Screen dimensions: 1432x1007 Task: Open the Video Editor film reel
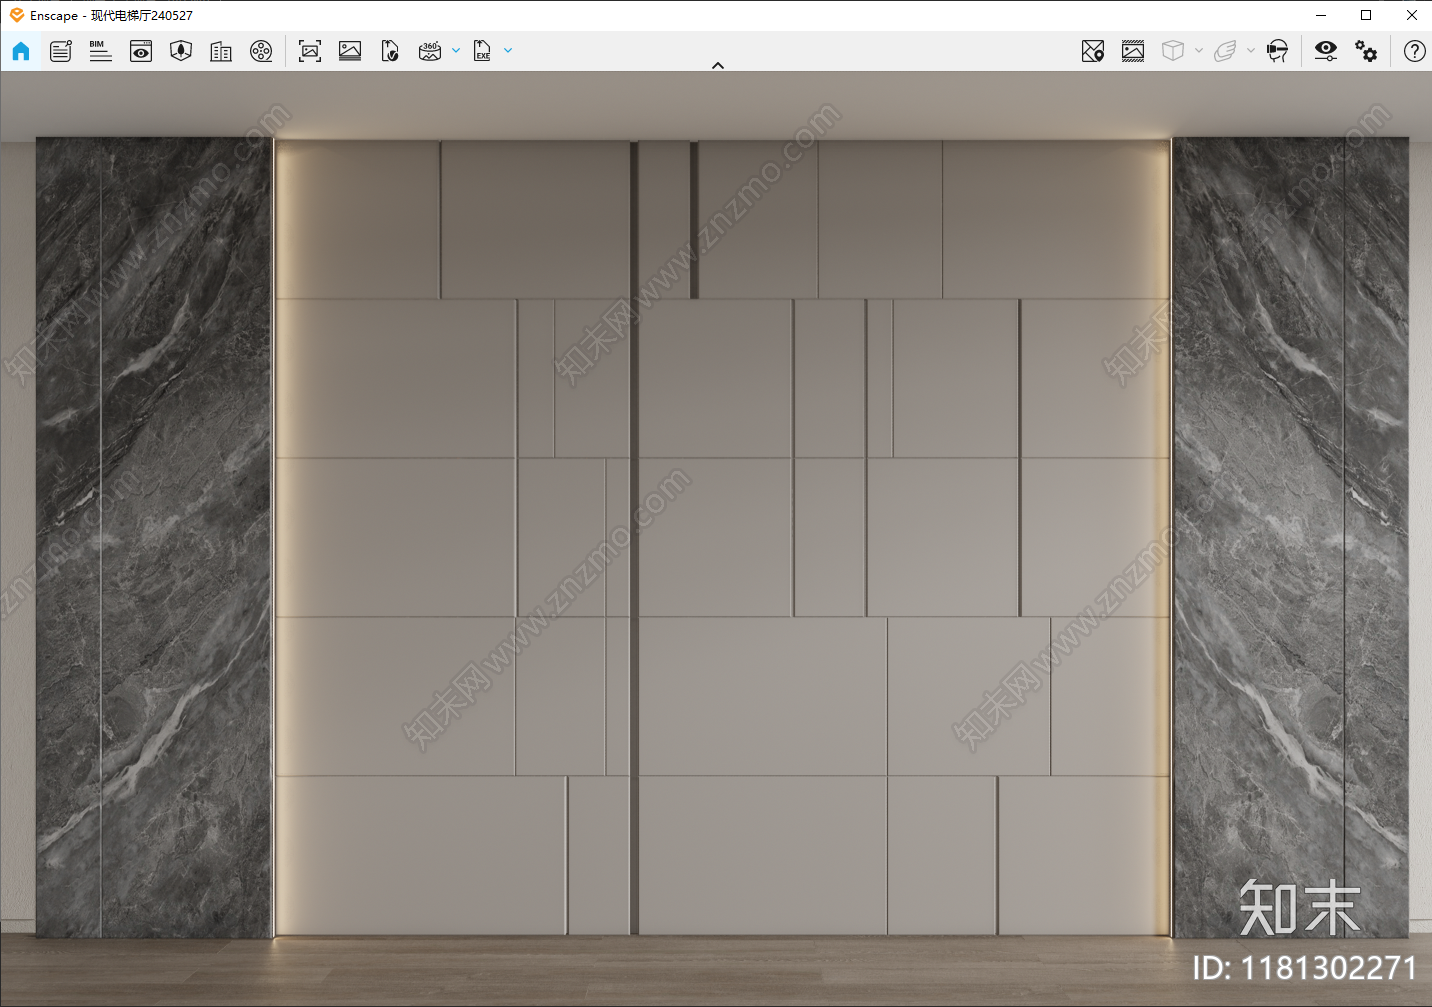261,51
